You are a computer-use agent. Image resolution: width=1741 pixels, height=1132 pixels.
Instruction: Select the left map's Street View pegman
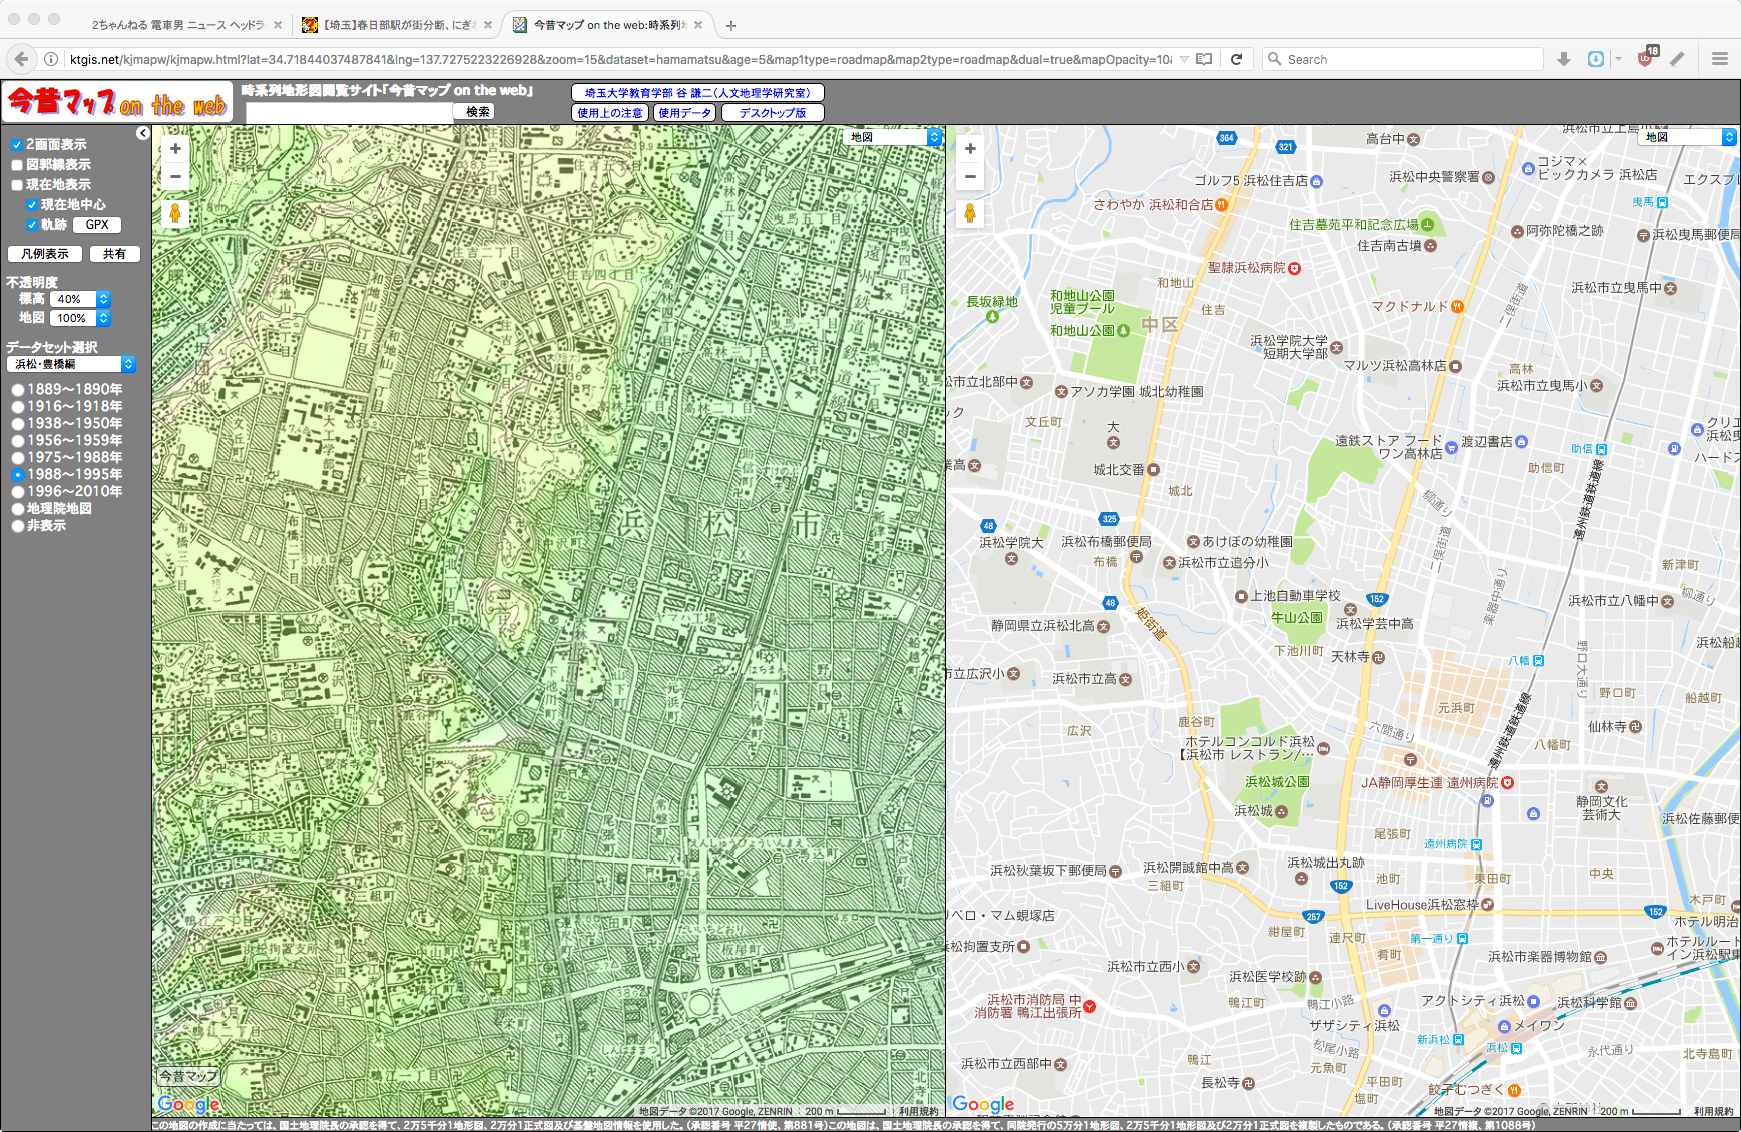175,213
